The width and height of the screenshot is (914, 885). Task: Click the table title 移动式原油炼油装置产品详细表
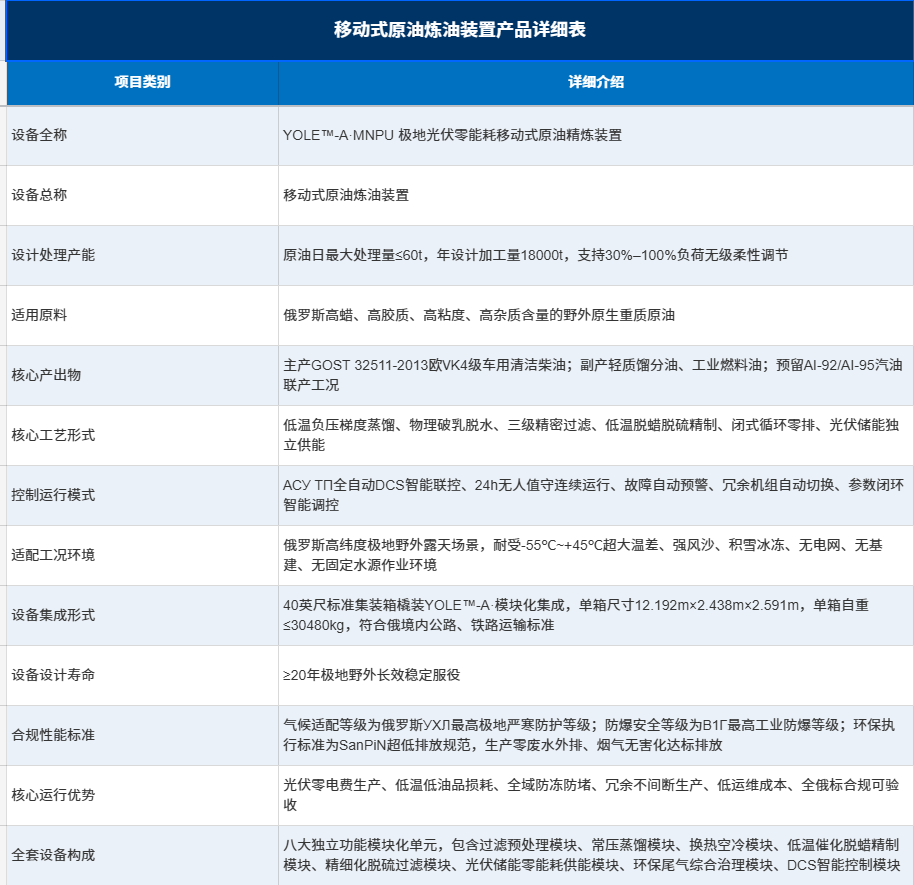pos(459,30)
